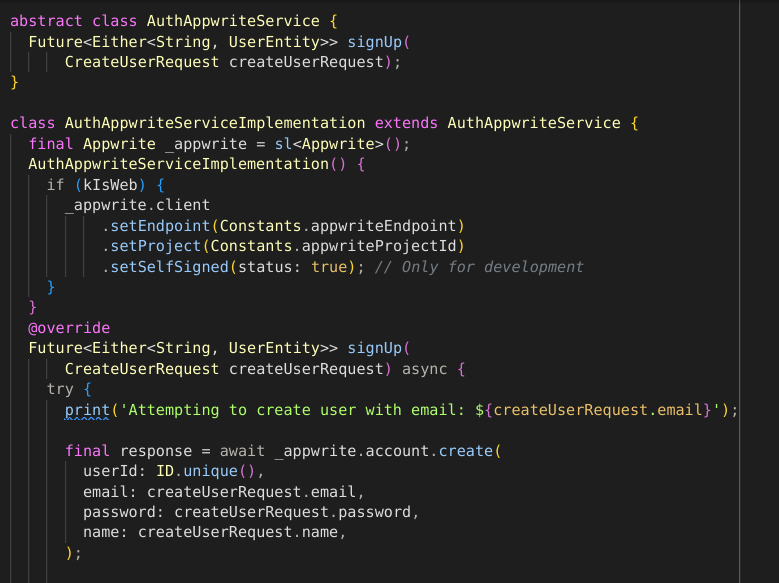Click the class name 'AuthAppwriteServiceImplementation' after 'class'
Viewport: 779px width, 583px height.
215,123
